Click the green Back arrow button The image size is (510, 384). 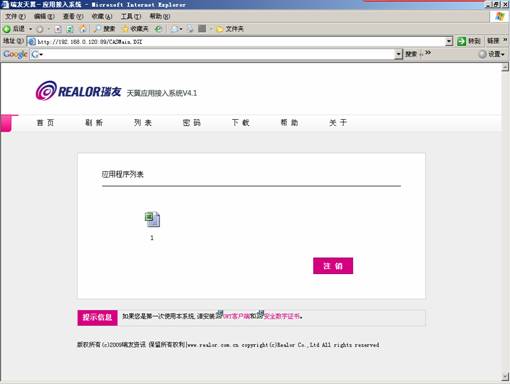coord(7,29)
